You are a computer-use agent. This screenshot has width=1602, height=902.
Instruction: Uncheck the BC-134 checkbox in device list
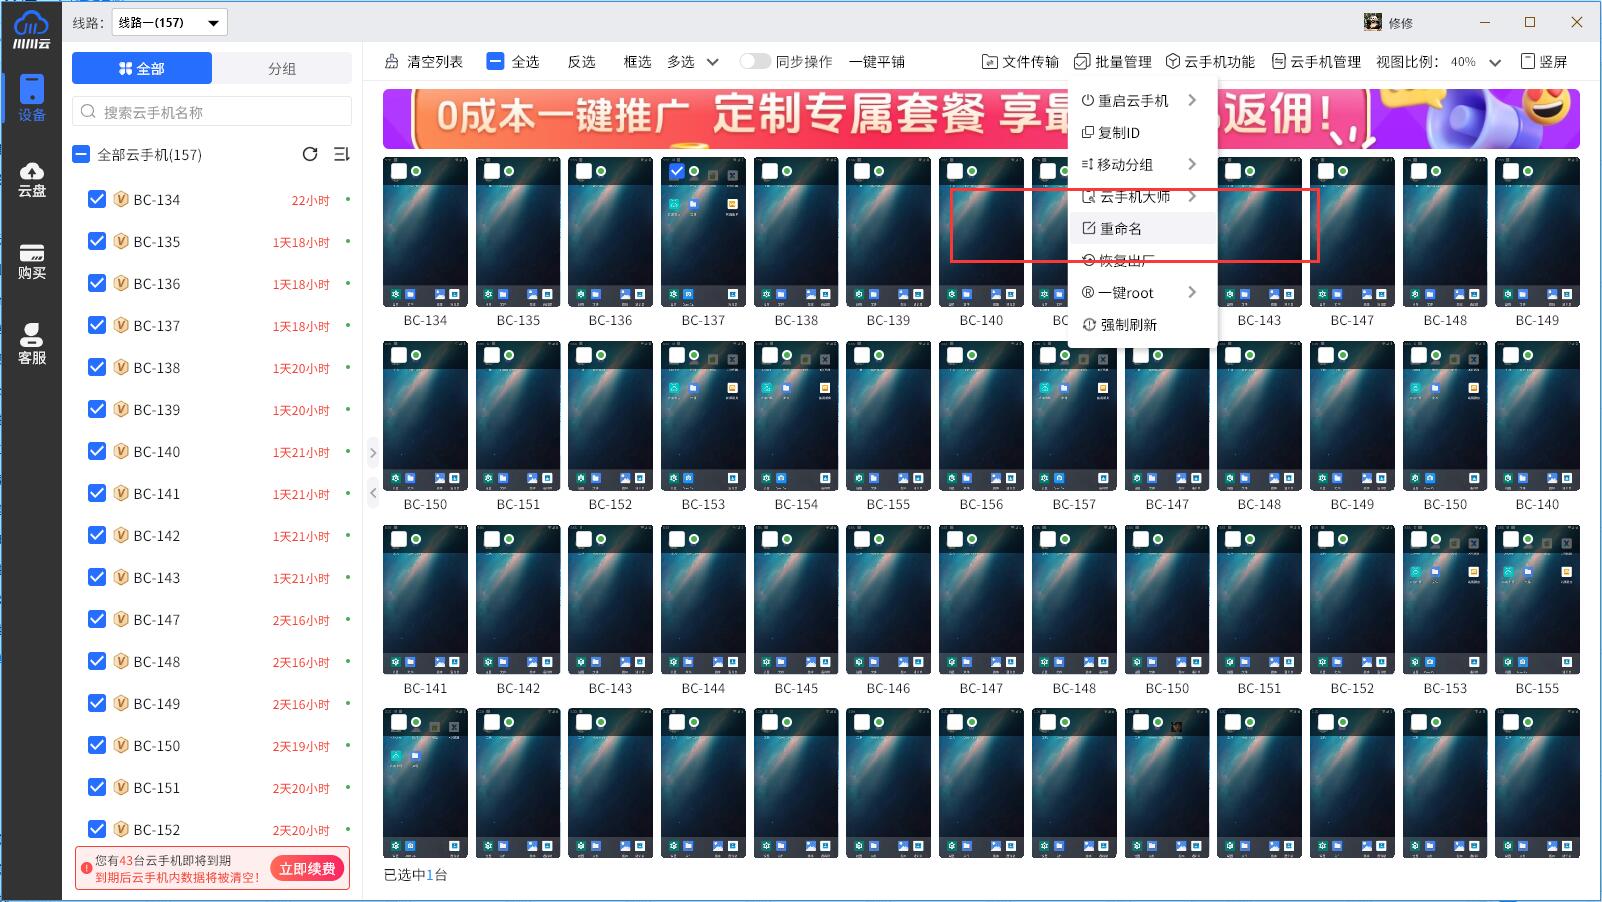[97, 199]
